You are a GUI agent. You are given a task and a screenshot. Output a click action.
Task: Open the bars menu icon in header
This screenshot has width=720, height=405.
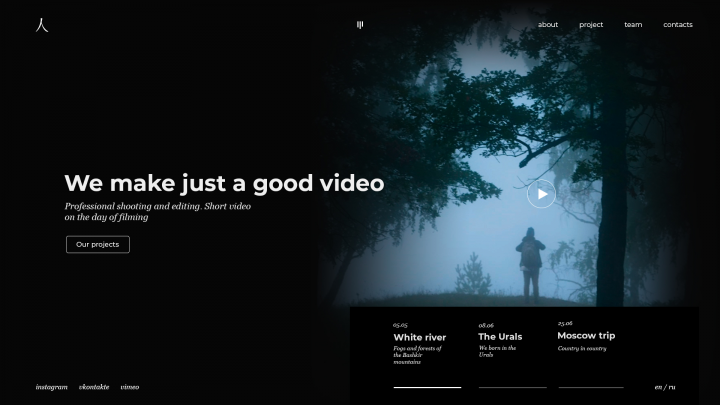360,25
